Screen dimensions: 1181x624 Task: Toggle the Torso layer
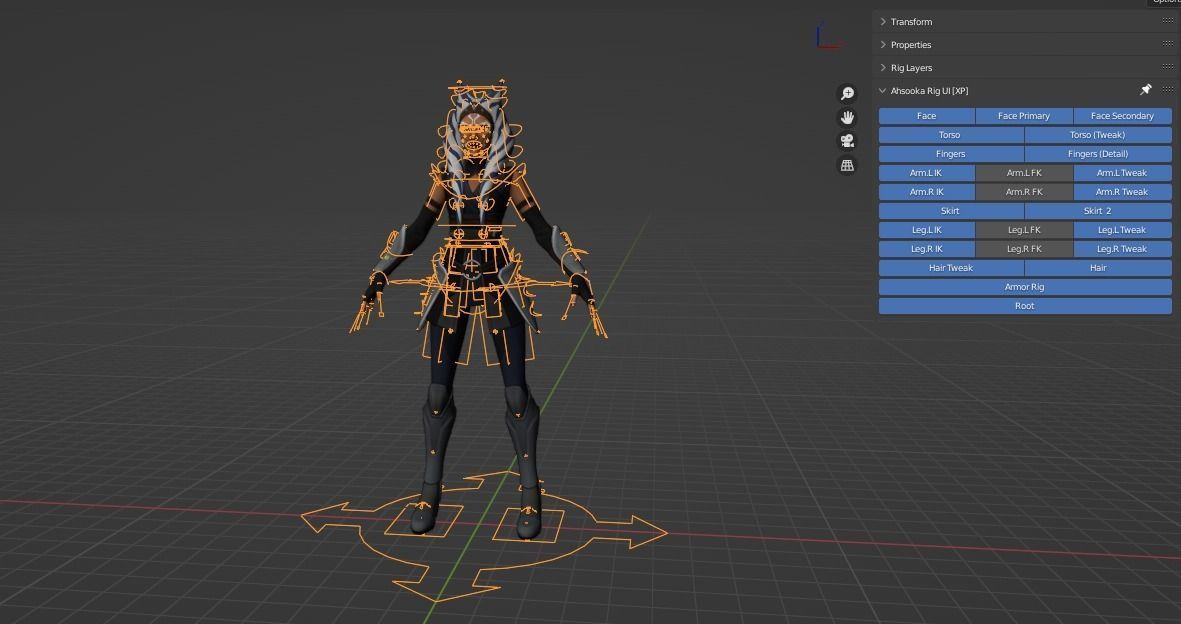[951, 135]
